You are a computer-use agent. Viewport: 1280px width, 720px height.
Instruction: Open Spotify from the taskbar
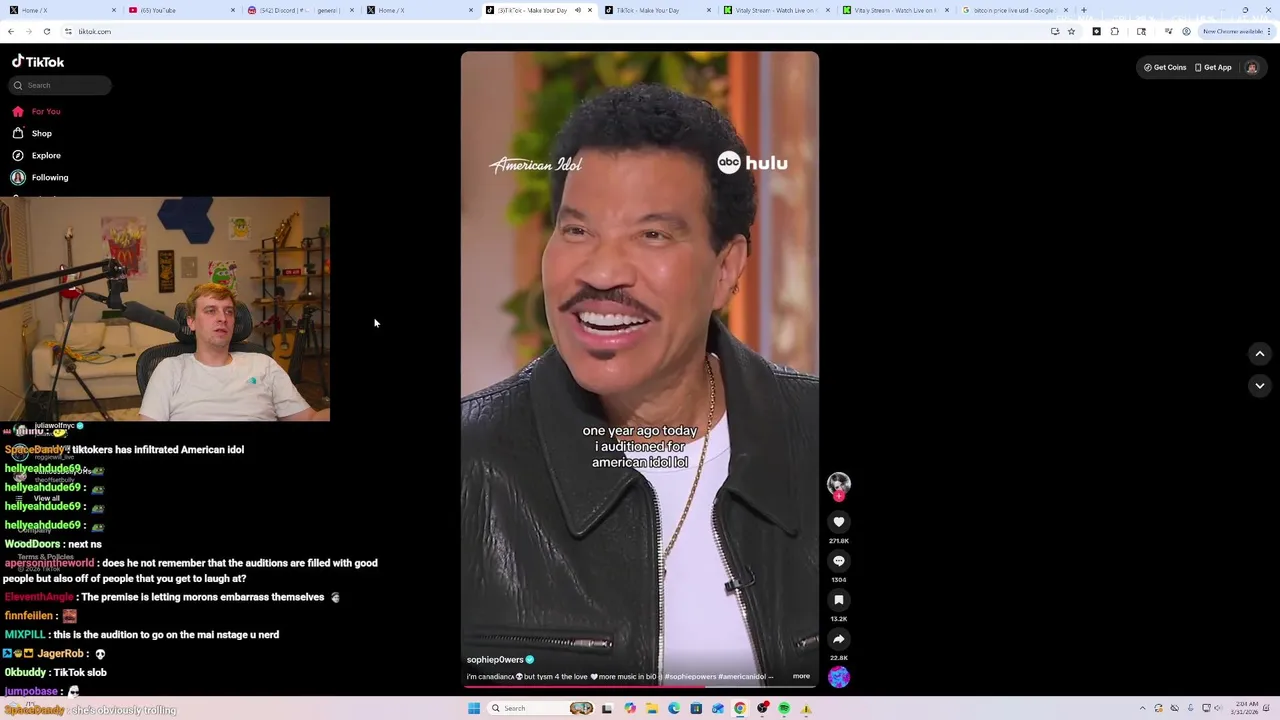coord(784,708)
